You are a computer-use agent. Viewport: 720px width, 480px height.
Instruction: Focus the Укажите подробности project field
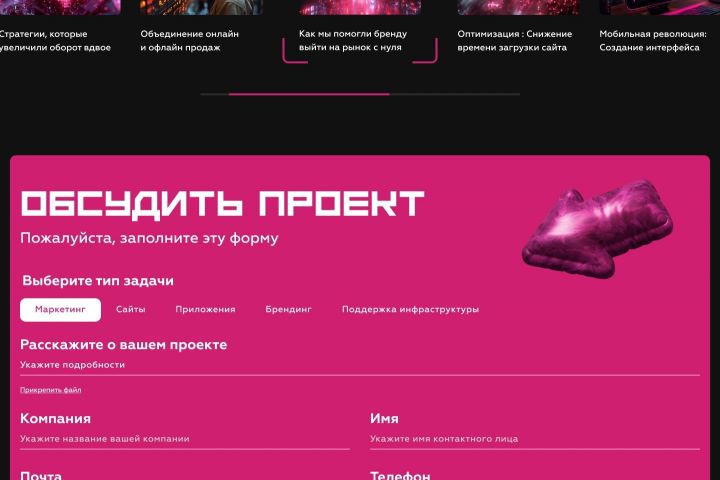coord(360,365)
